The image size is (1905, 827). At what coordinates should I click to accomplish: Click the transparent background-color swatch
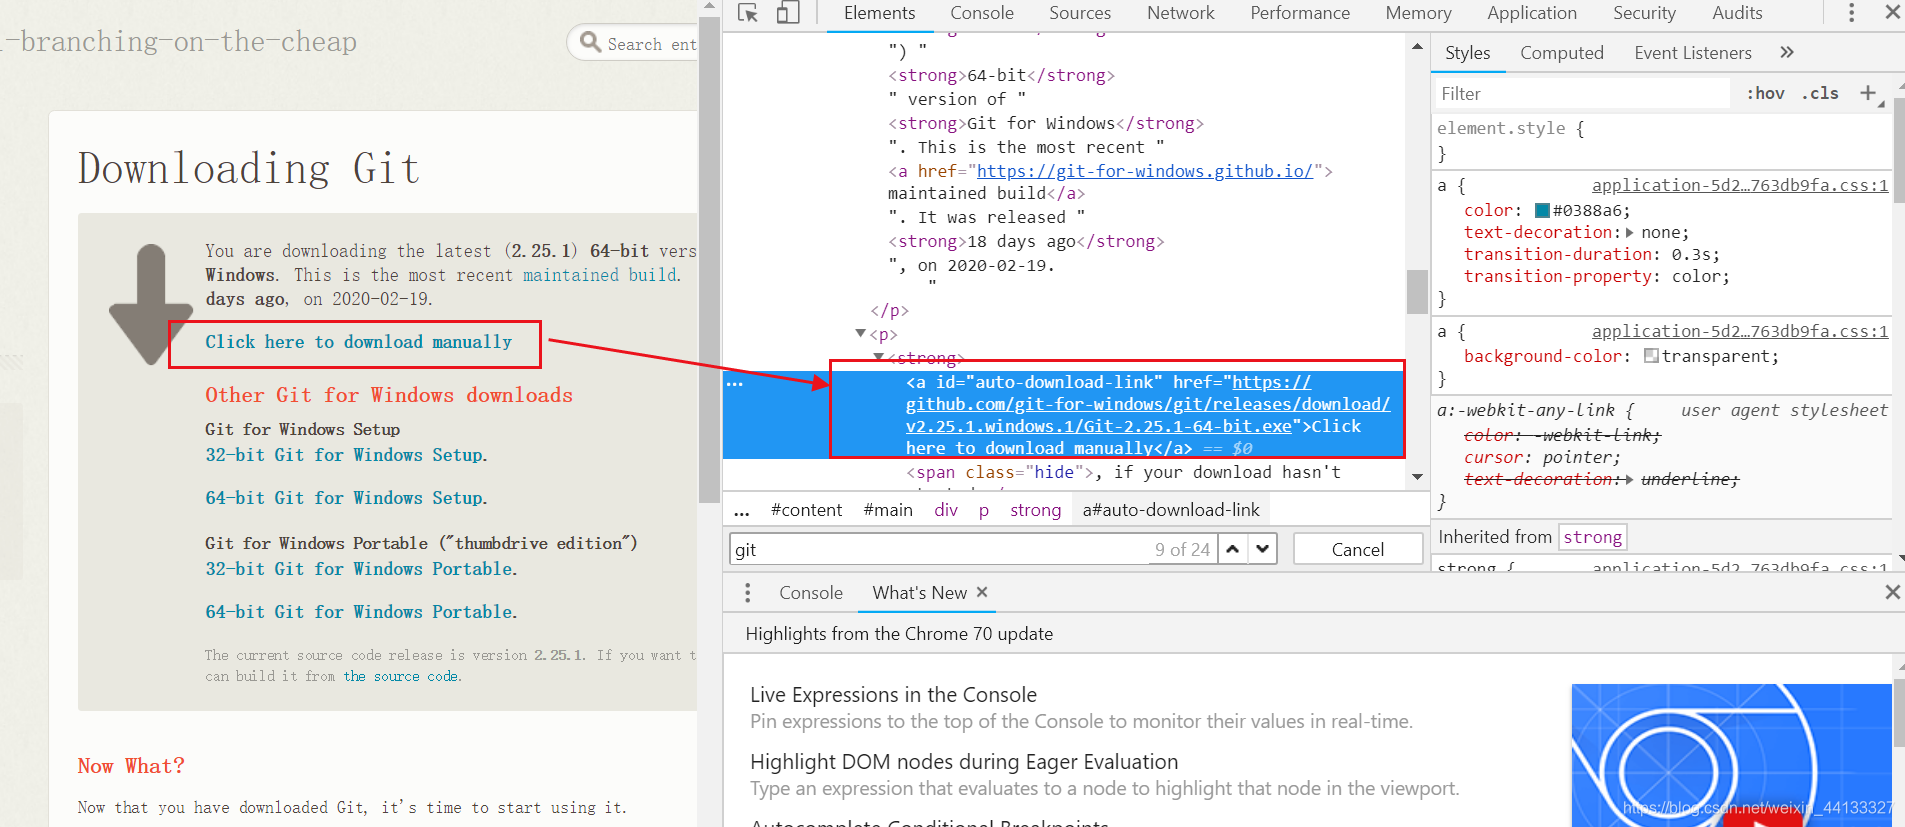(x=1651, y=356)
